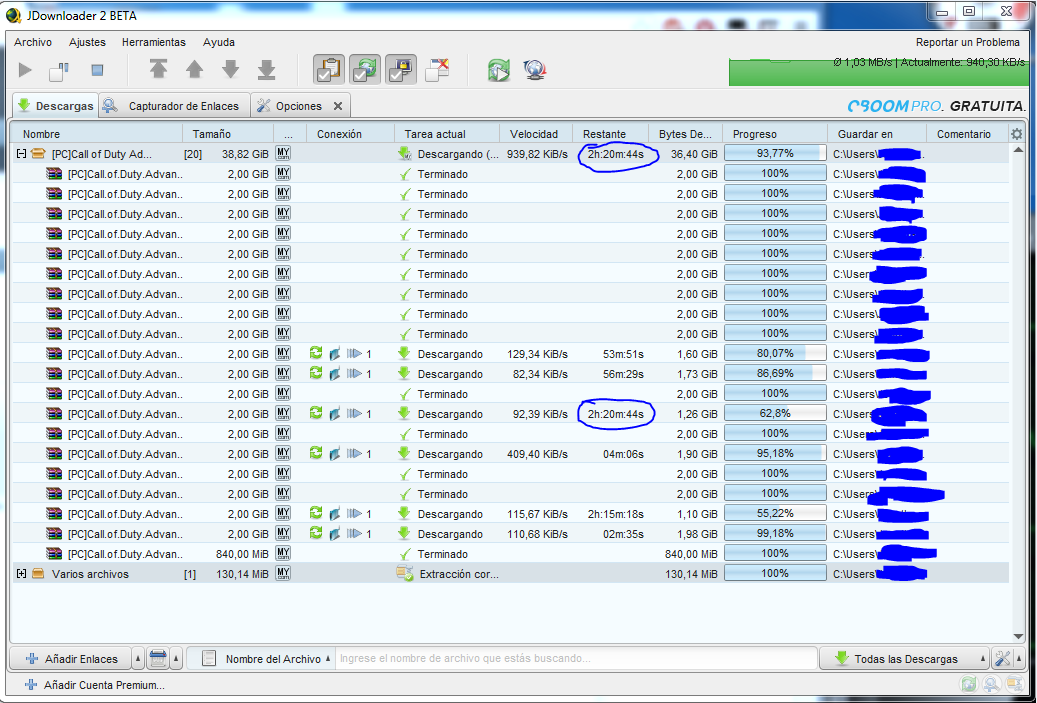Toggle clipboard monitoring in the toolbar
The image size is (1037, 703).
pyautogui.click(x=329, y=69)
